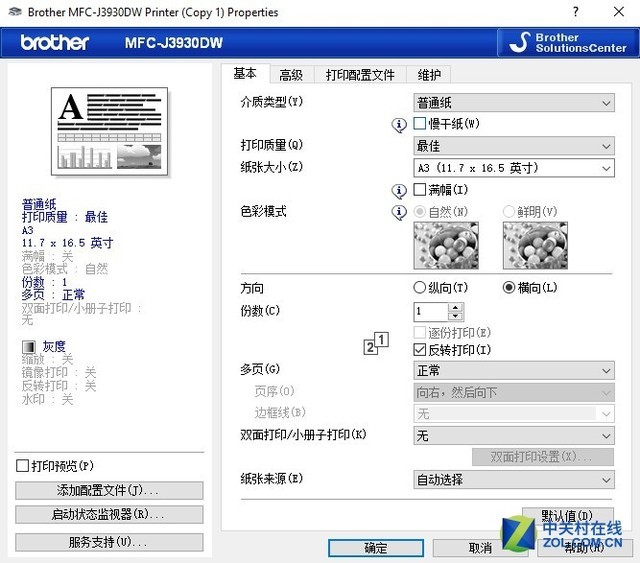
Task: Click the 取消 cancel button
Action: pos(480,548)
